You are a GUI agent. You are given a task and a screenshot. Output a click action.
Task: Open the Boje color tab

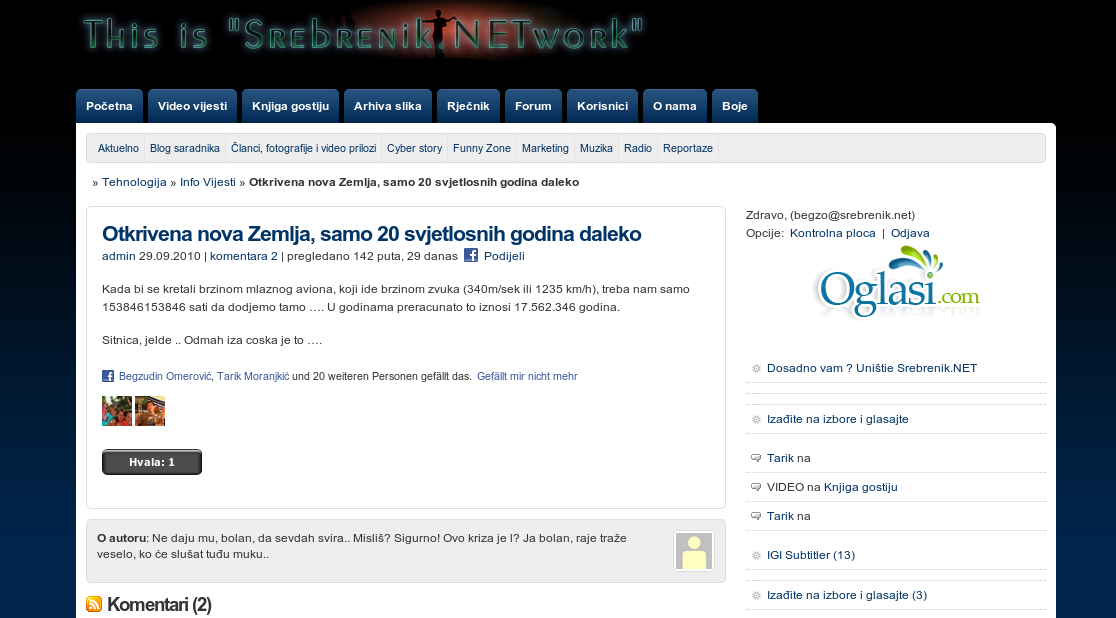tap(735, 106)
